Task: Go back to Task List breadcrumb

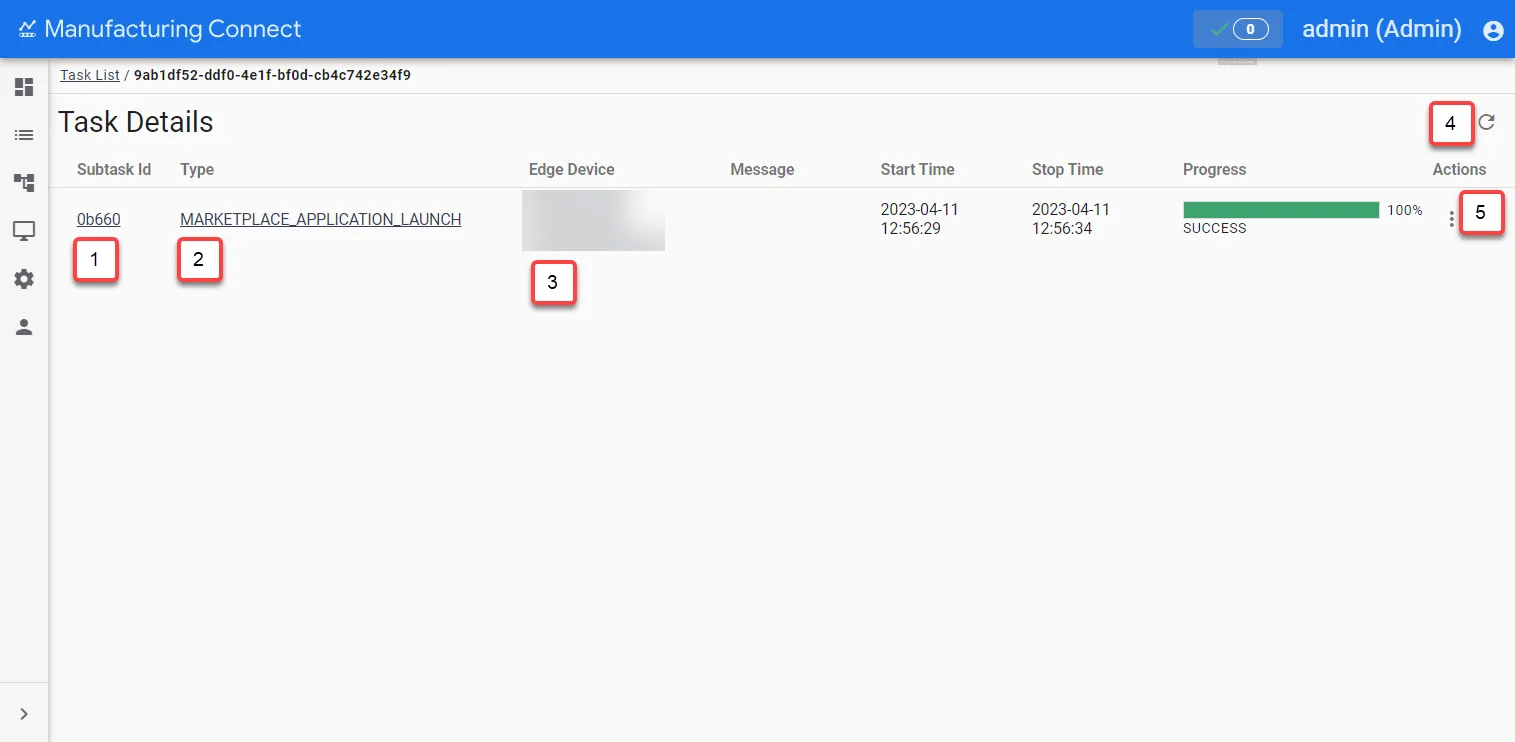Action: point(90,75)
